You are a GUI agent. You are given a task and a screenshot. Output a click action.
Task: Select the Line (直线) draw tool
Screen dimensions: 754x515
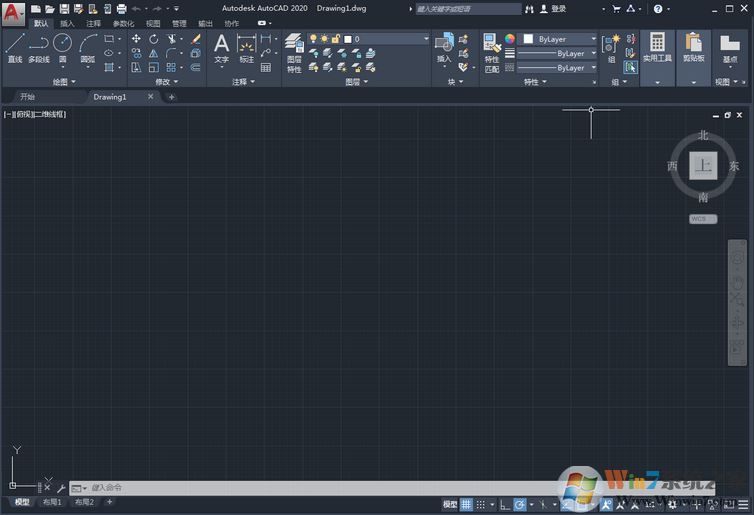[15, 48]
